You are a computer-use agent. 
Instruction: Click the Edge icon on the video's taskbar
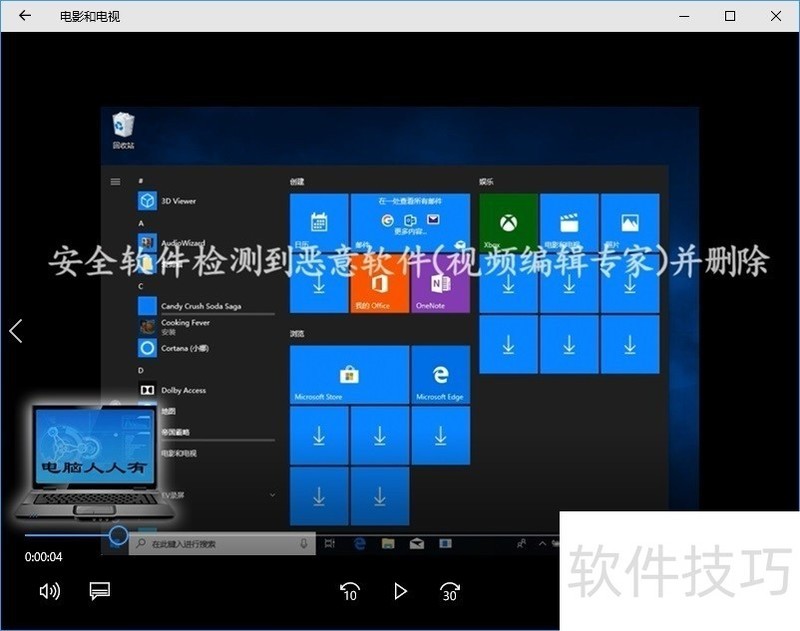coord(359,544)
